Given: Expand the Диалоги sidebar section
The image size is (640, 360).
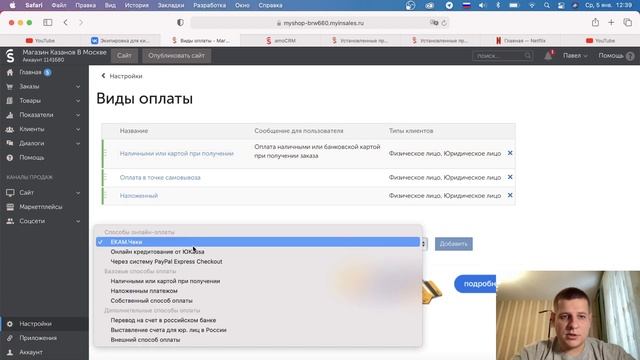Looking at the screenshot, I should pos(78,144).
